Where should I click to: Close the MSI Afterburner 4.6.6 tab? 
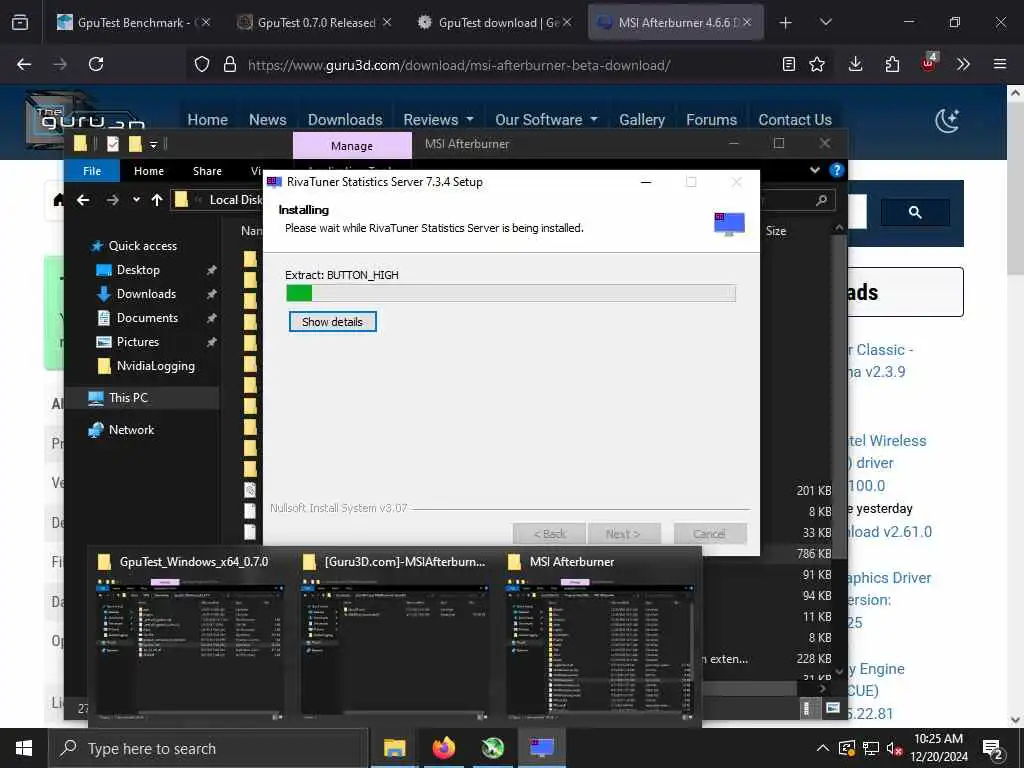747,23
